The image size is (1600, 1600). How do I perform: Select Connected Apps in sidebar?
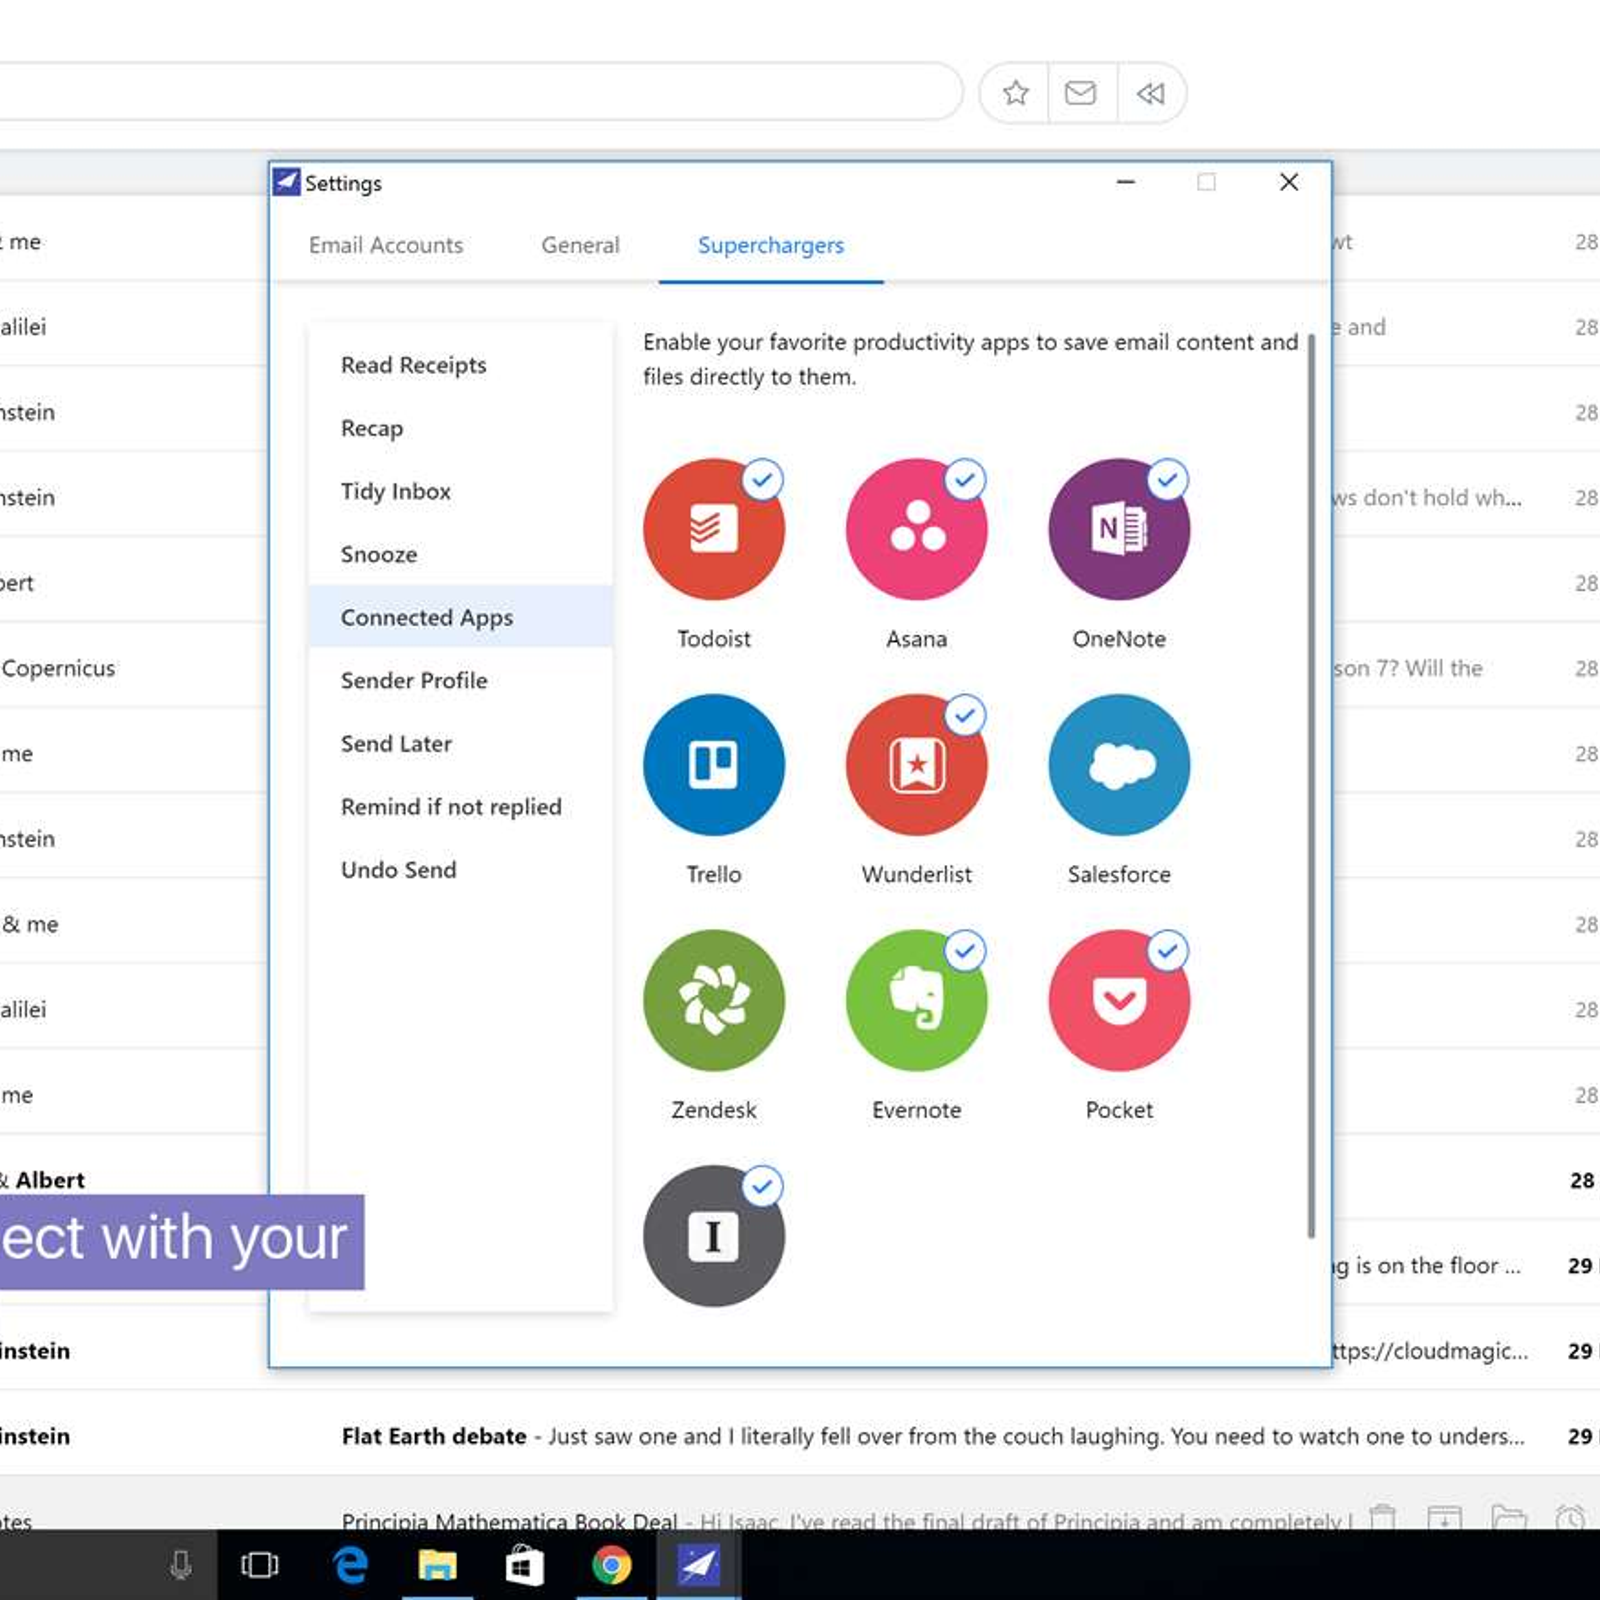click(x=461, y=617)
